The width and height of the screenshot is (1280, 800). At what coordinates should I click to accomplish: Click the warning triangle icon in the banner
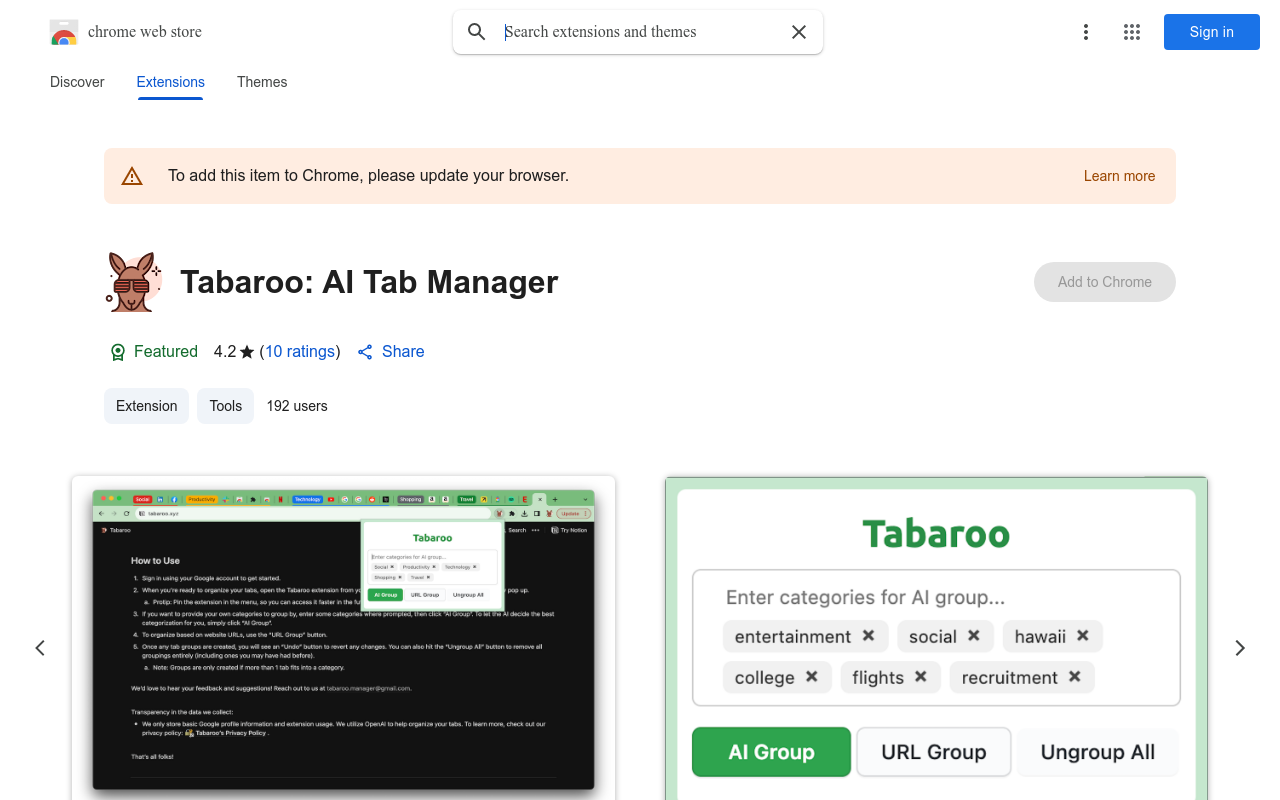[132, 176]
